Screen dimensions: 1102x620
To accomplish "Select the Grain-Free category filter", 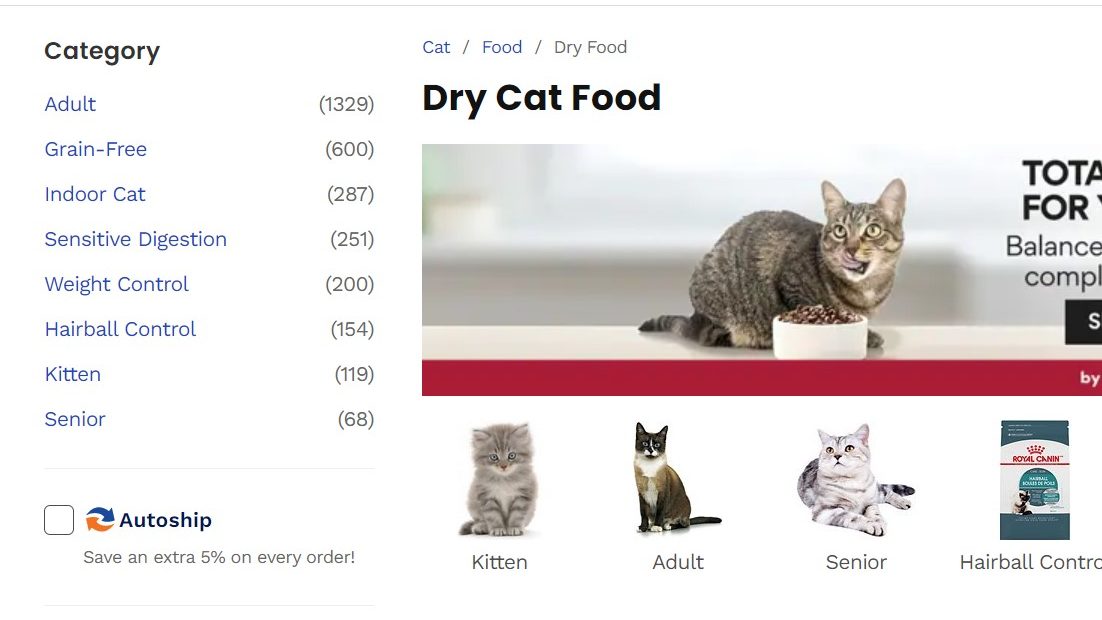I will click(x=96, y=149).
